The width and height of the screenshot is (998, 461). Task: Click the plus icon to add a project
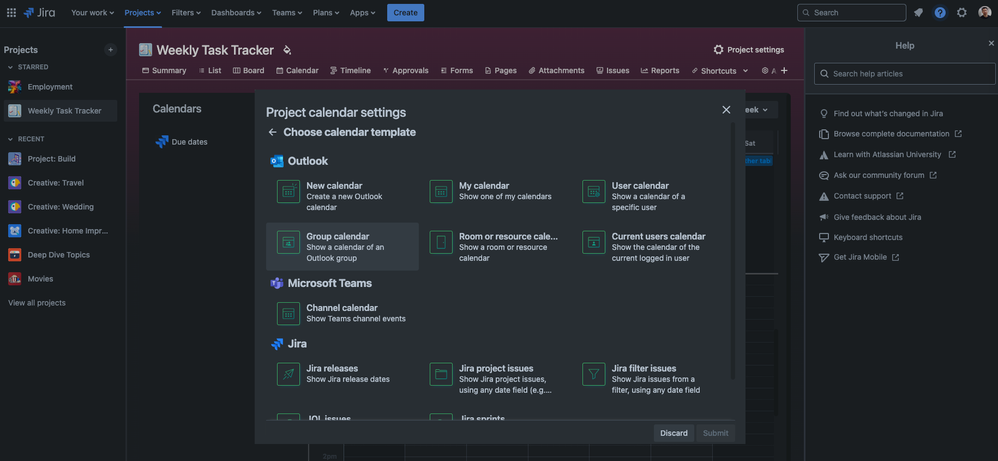[x=111, y=50]
